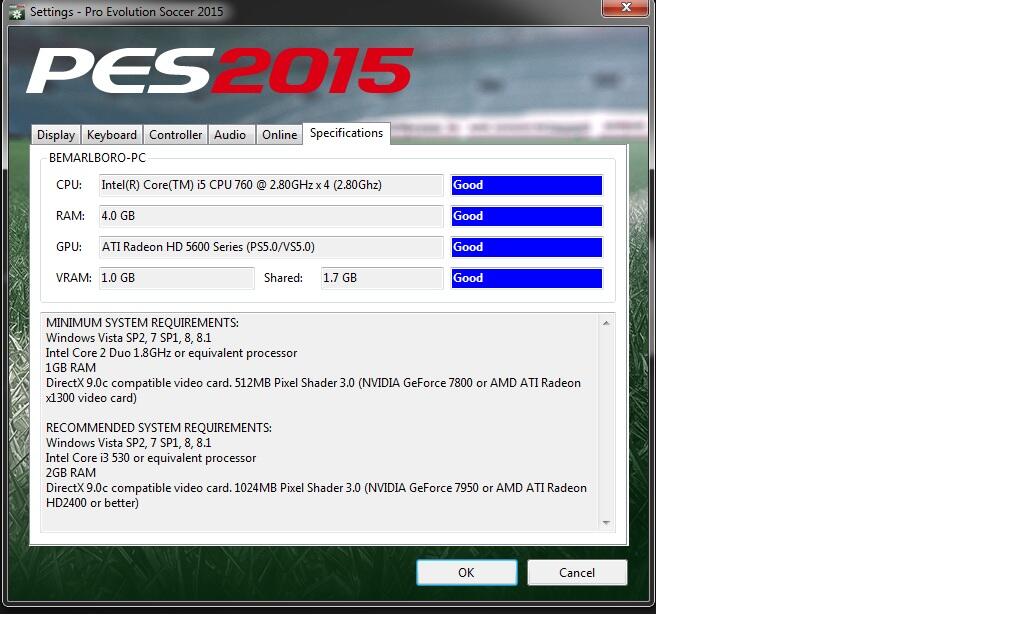Click the CPU Good rating bar
Viewport: 1018px width, 624px height.
(x=527, y=185)
